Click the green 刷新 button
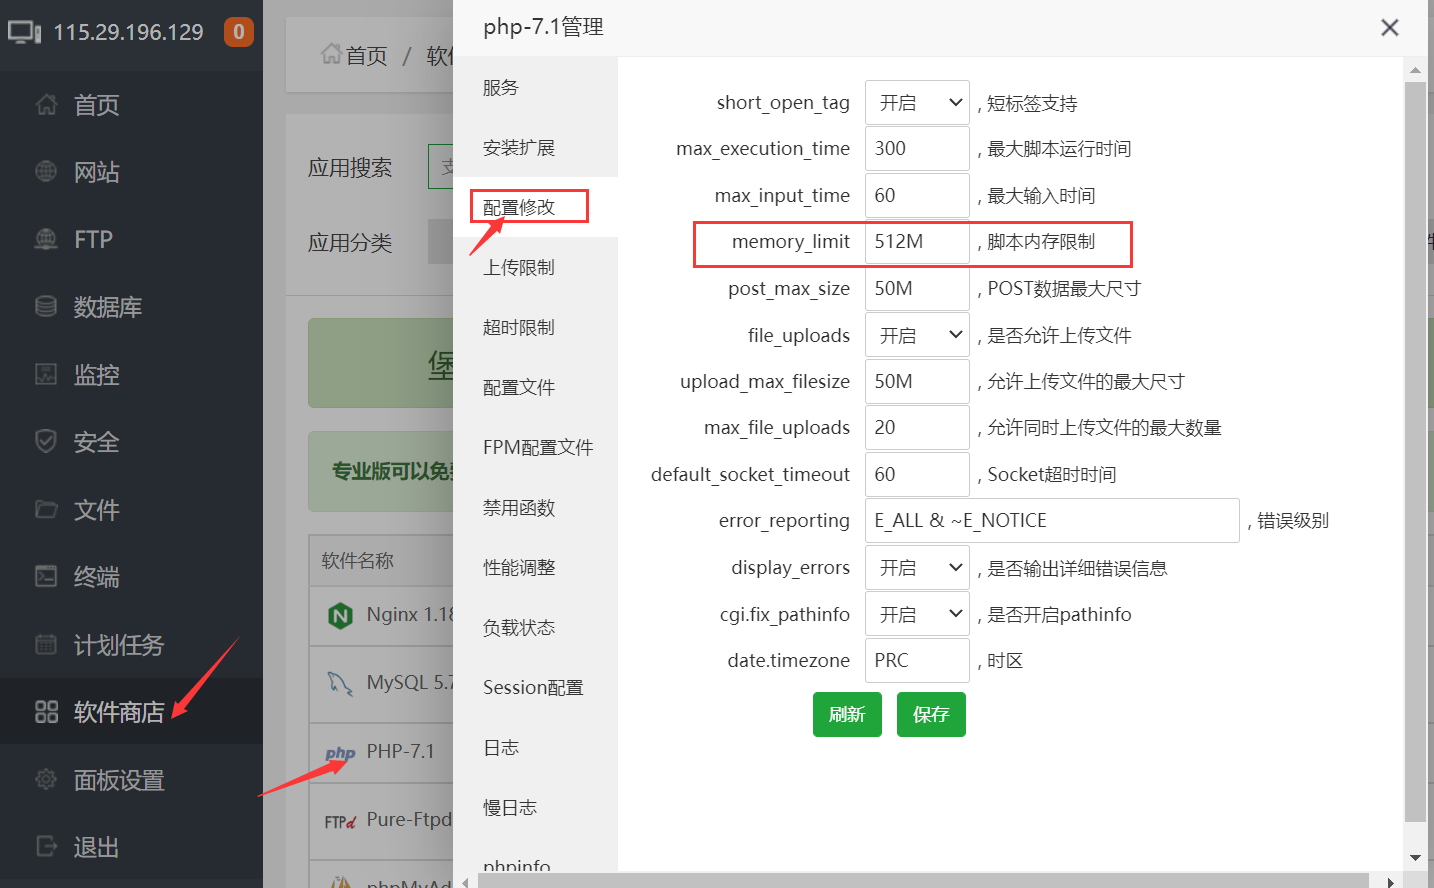This screenshot has width=1434, height=888. click(x=847, y=714)
